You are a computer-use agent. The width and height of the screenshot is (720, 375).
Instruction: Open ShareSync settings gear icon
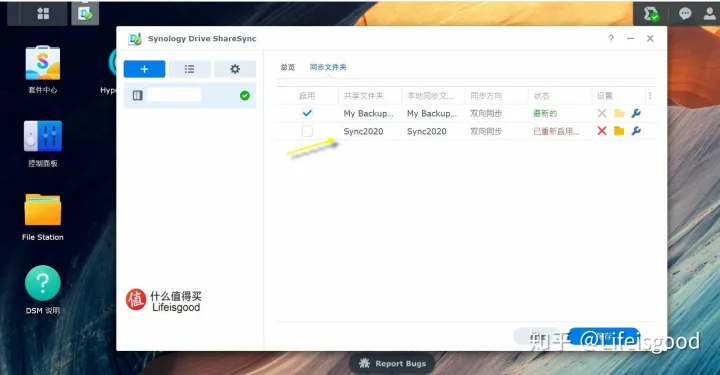[235, 69]
